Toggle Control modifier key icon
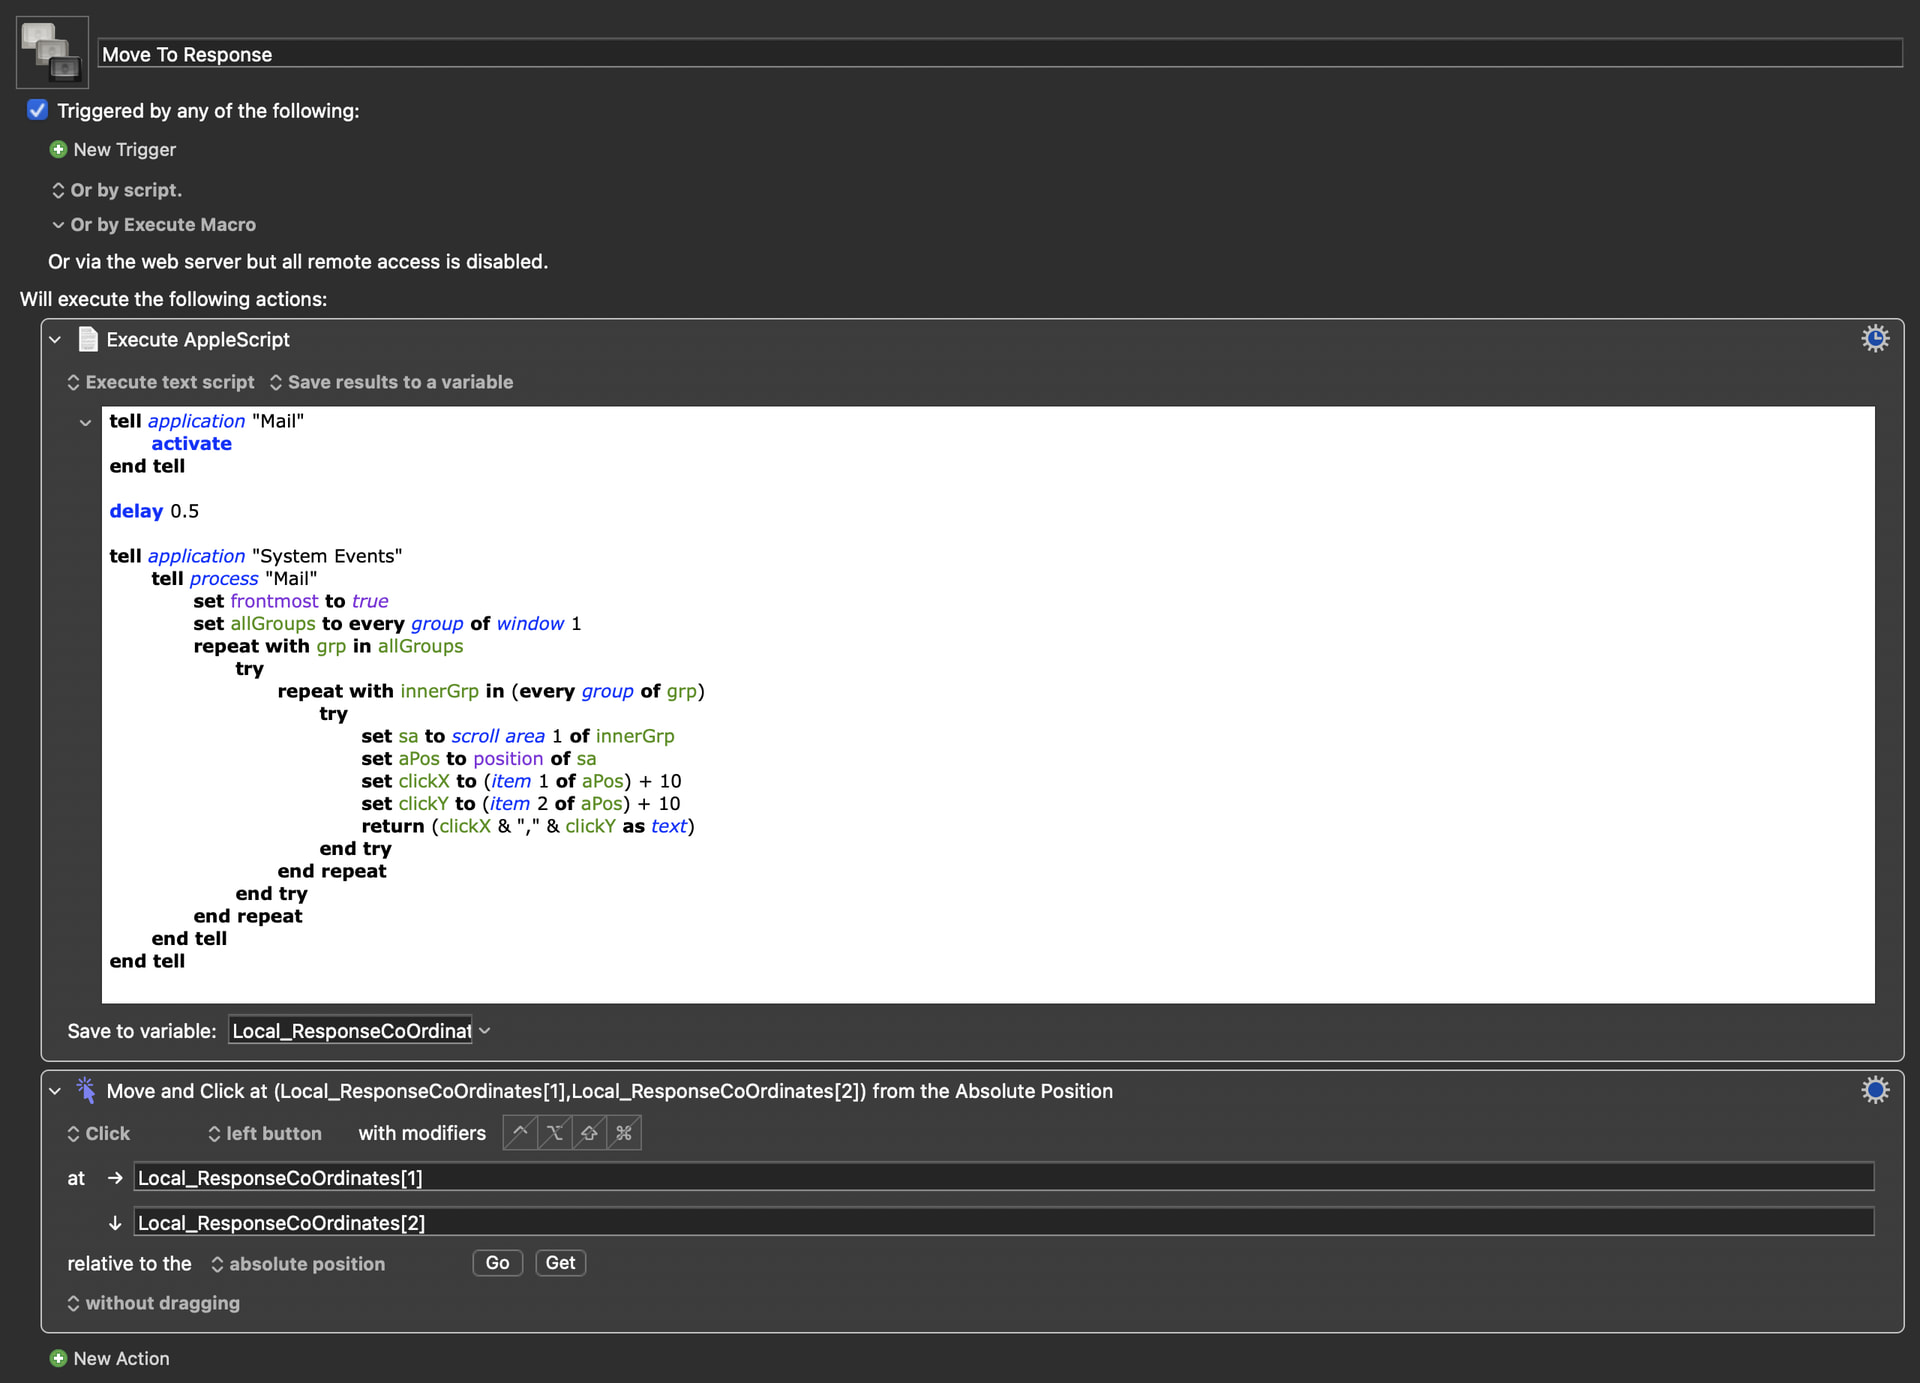The height and width of the screenshot is (1383, 1920). tap(520, 1132)
